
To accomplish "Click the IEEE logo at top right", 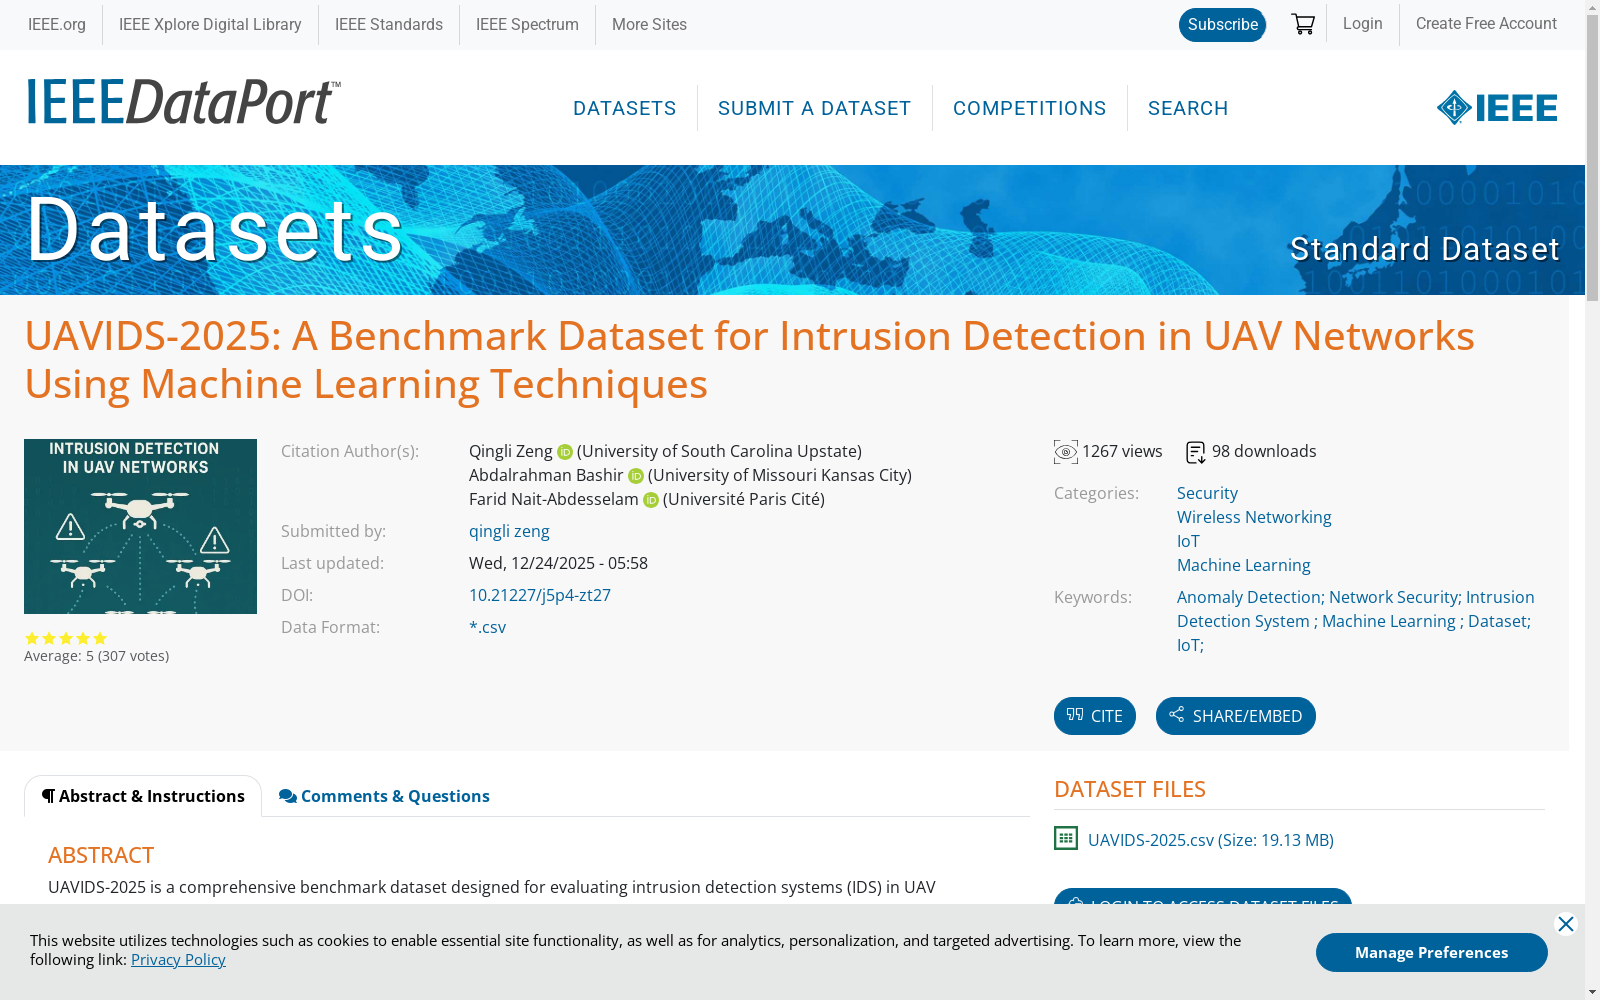I will (x=1497, y=108).
